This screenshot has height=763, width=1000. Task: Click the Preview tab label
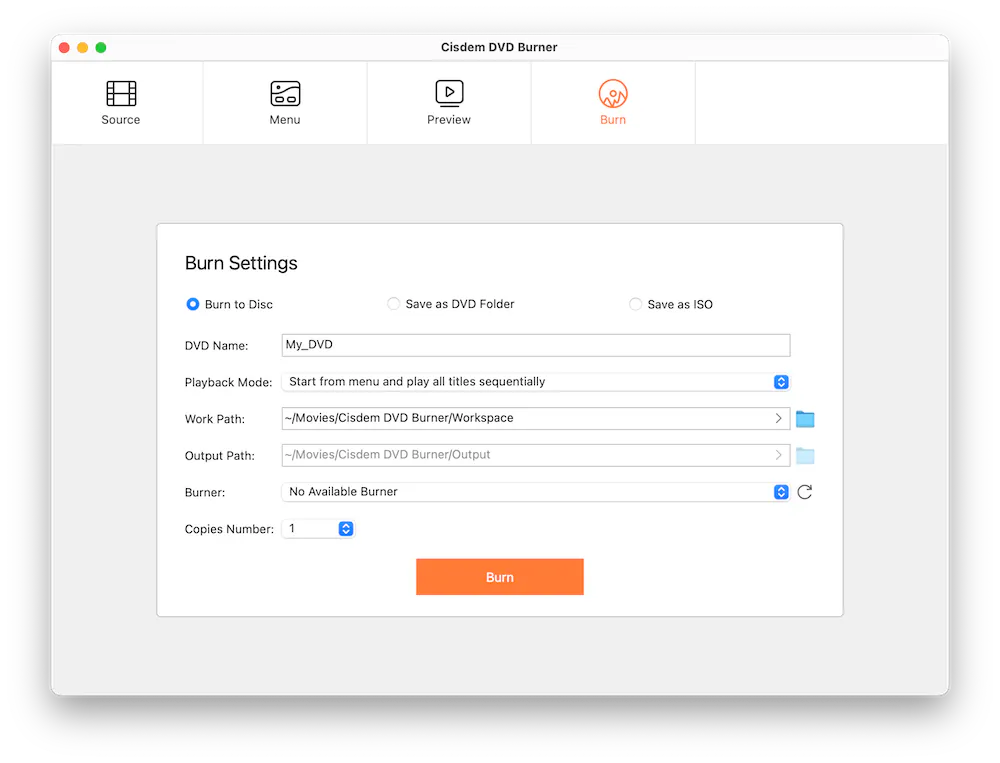pyautogui.click(x=449, y=120)
